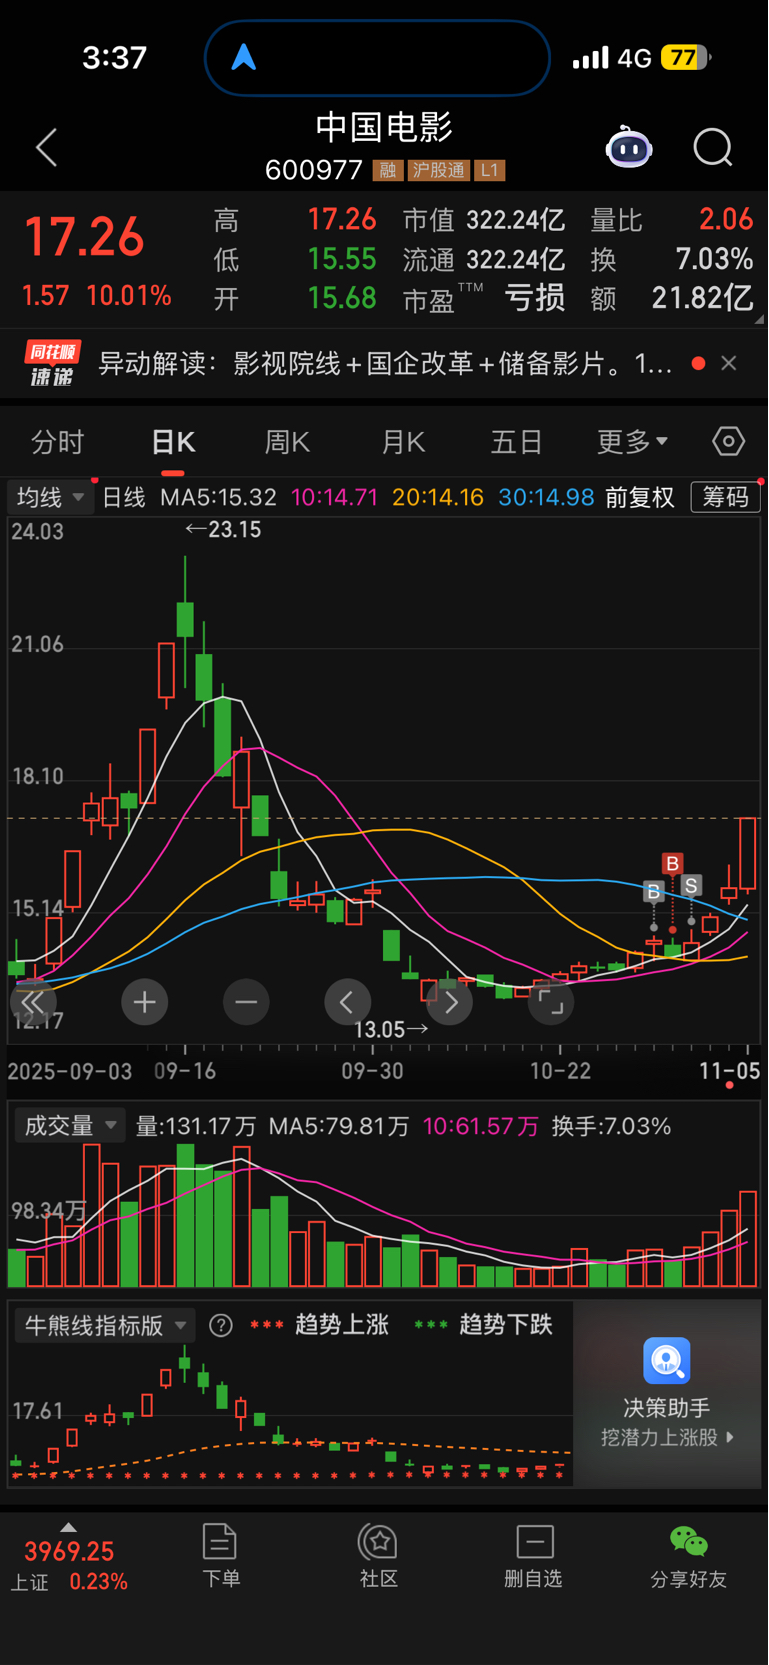Tap the 11-05 date marker
The height and width of the screenshot is (1665, 769).
[729, 1071]
